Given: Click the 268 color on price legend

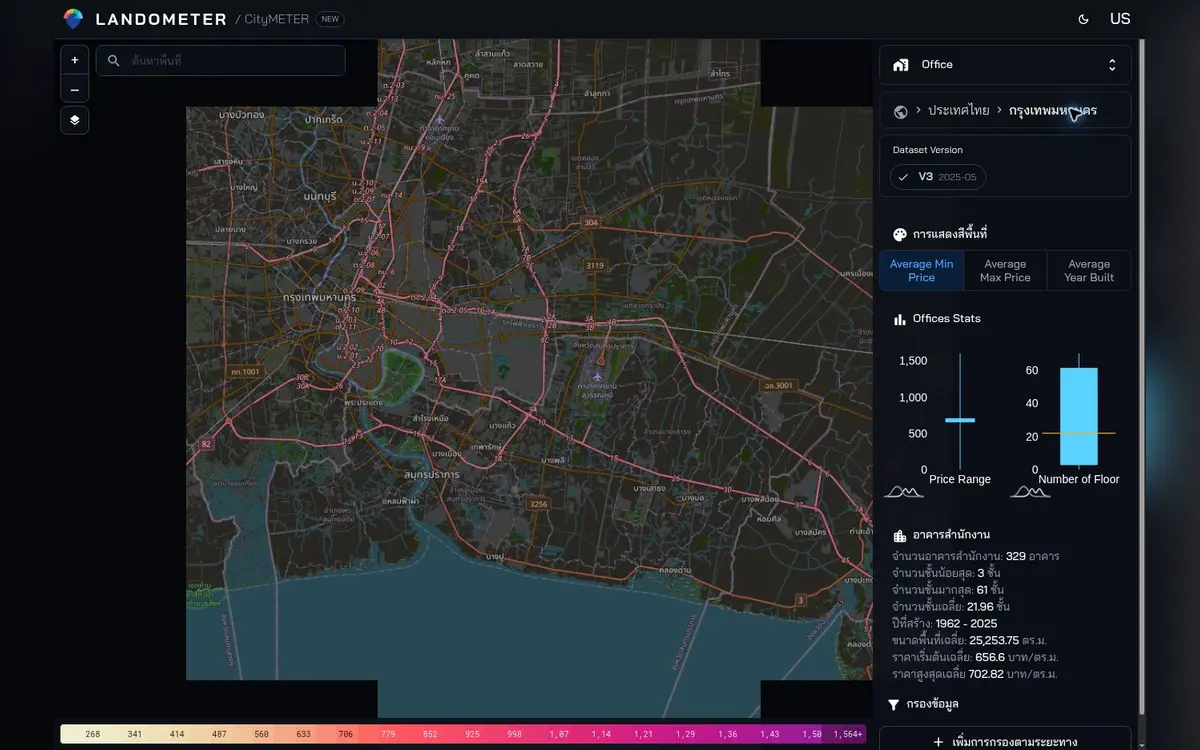Looking at the screenshot, I should pos(92,735).
